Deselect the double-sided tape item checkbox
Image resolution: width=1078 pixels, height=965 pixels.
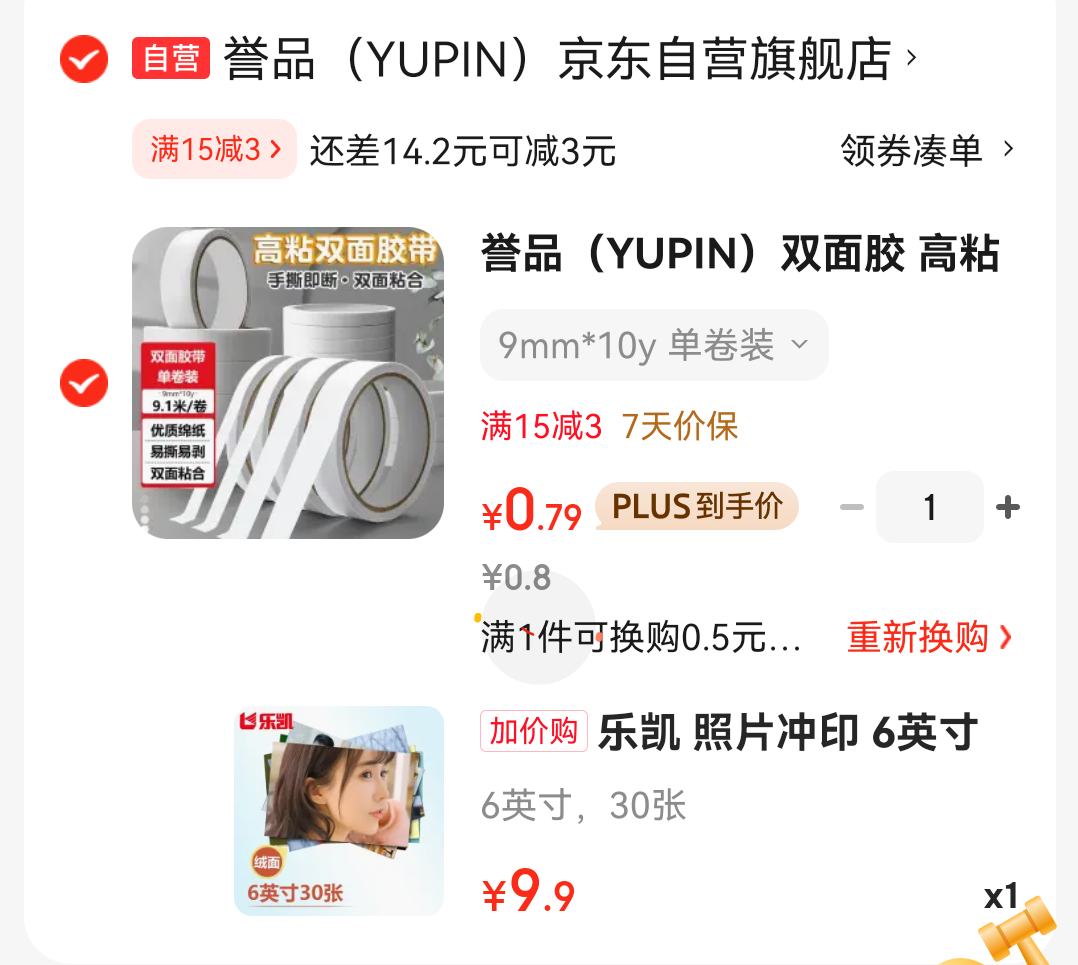[84, 383]
